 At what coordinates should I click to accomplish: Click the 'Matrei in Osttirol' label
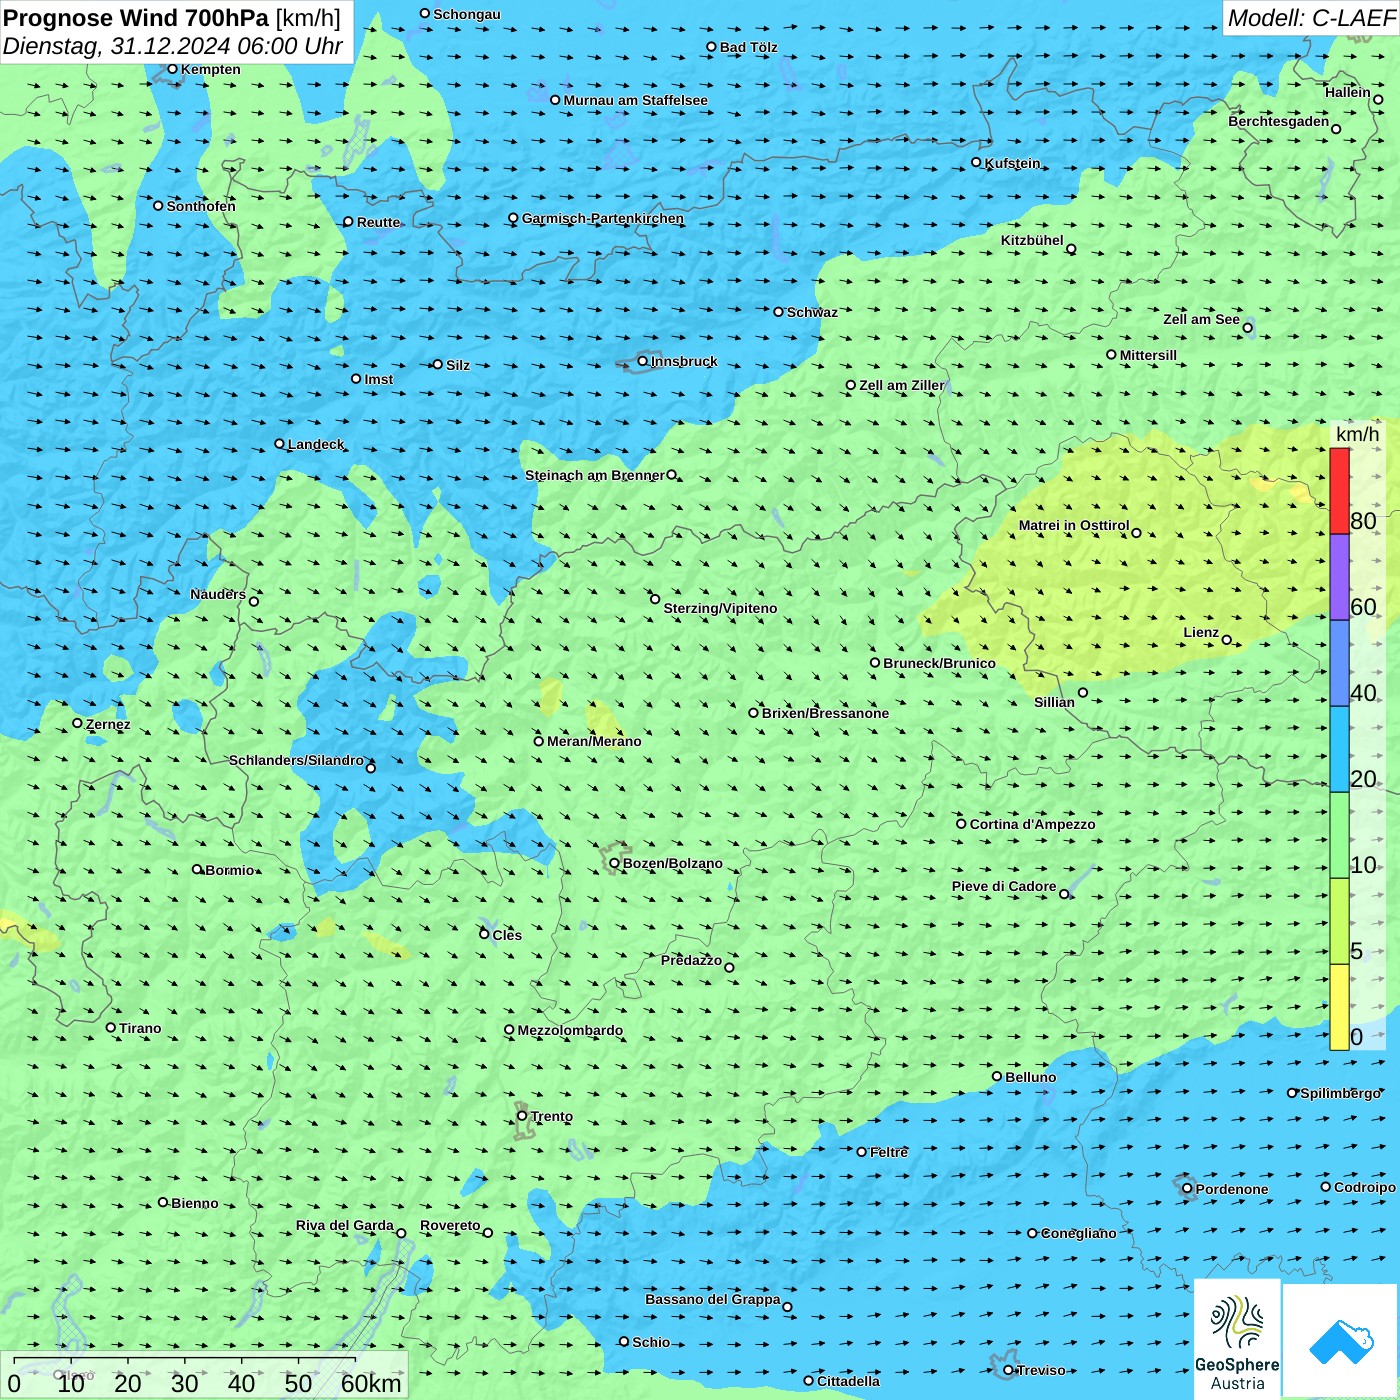click(1073, 525)
